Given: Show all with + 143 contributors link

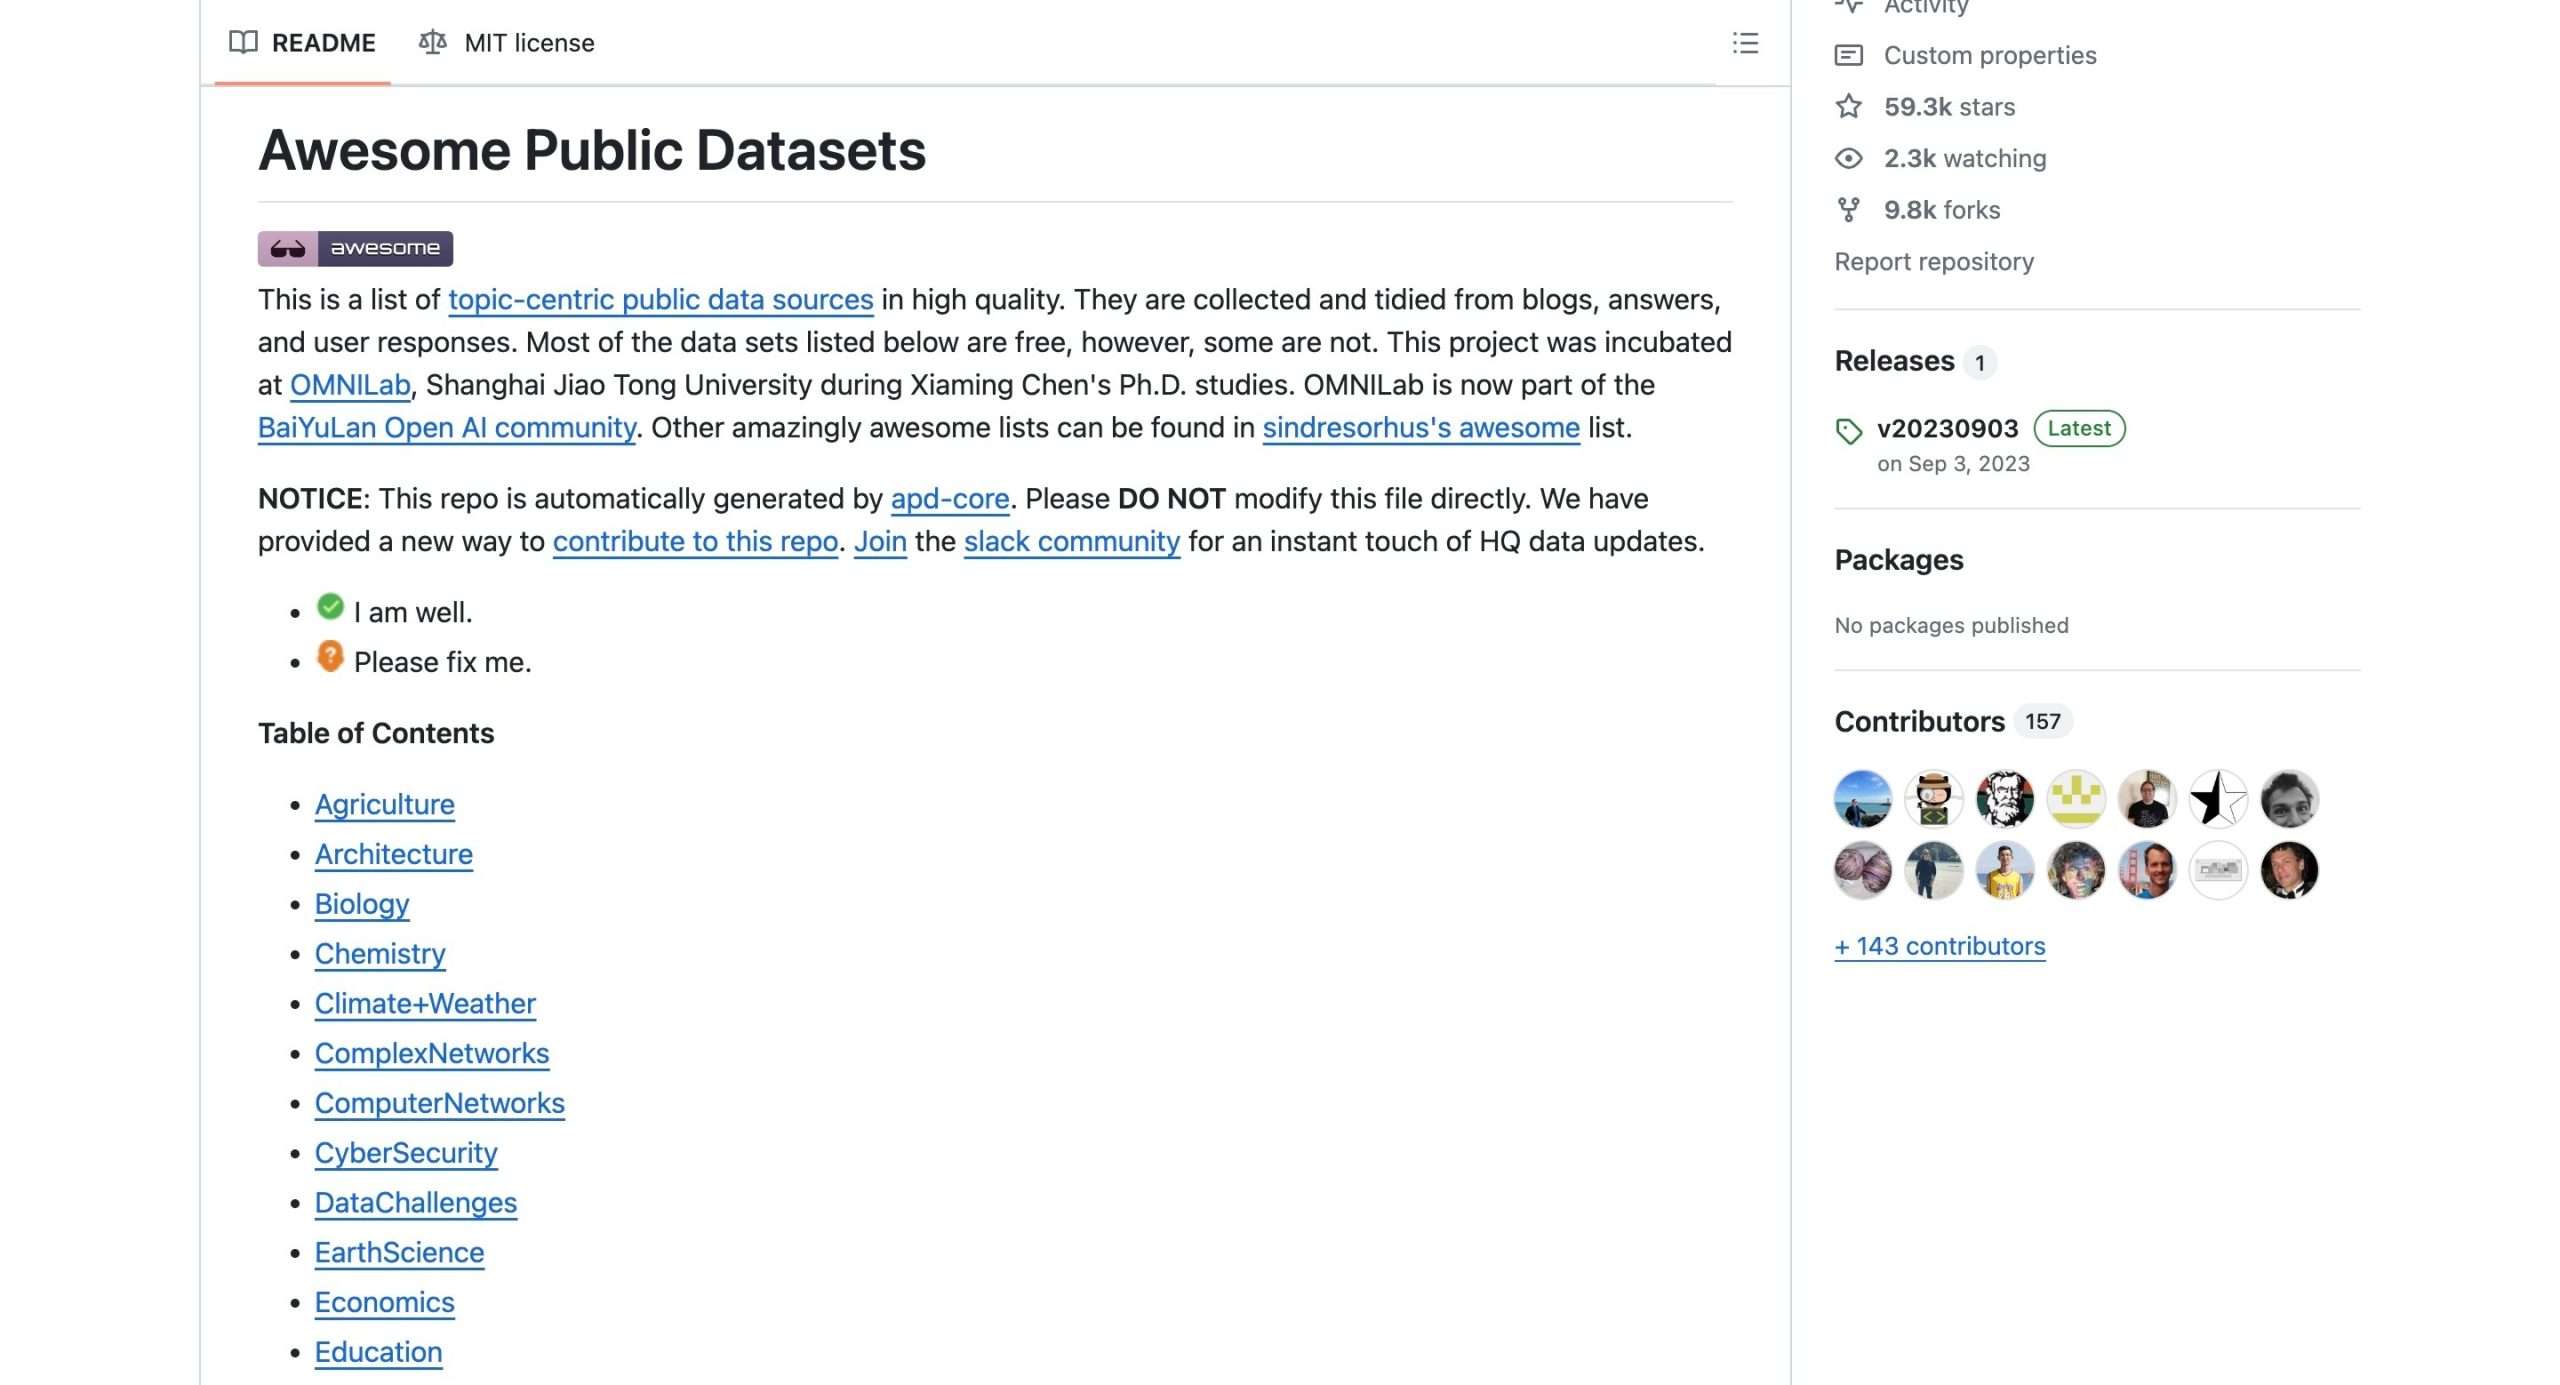Looking at the screenshot, I should [x=1939, y=946].
